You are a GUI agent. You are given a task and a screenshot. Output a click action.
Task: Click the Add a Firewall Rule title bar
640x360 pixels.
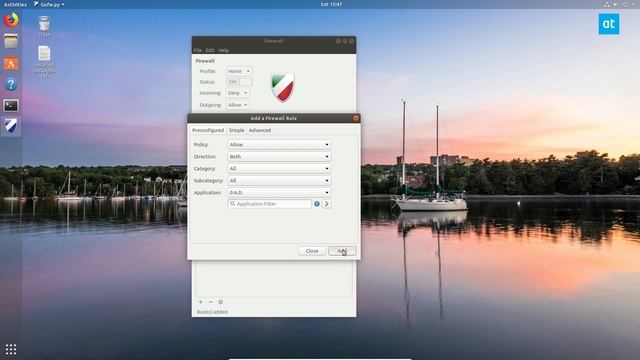click(x=273, y=118)
